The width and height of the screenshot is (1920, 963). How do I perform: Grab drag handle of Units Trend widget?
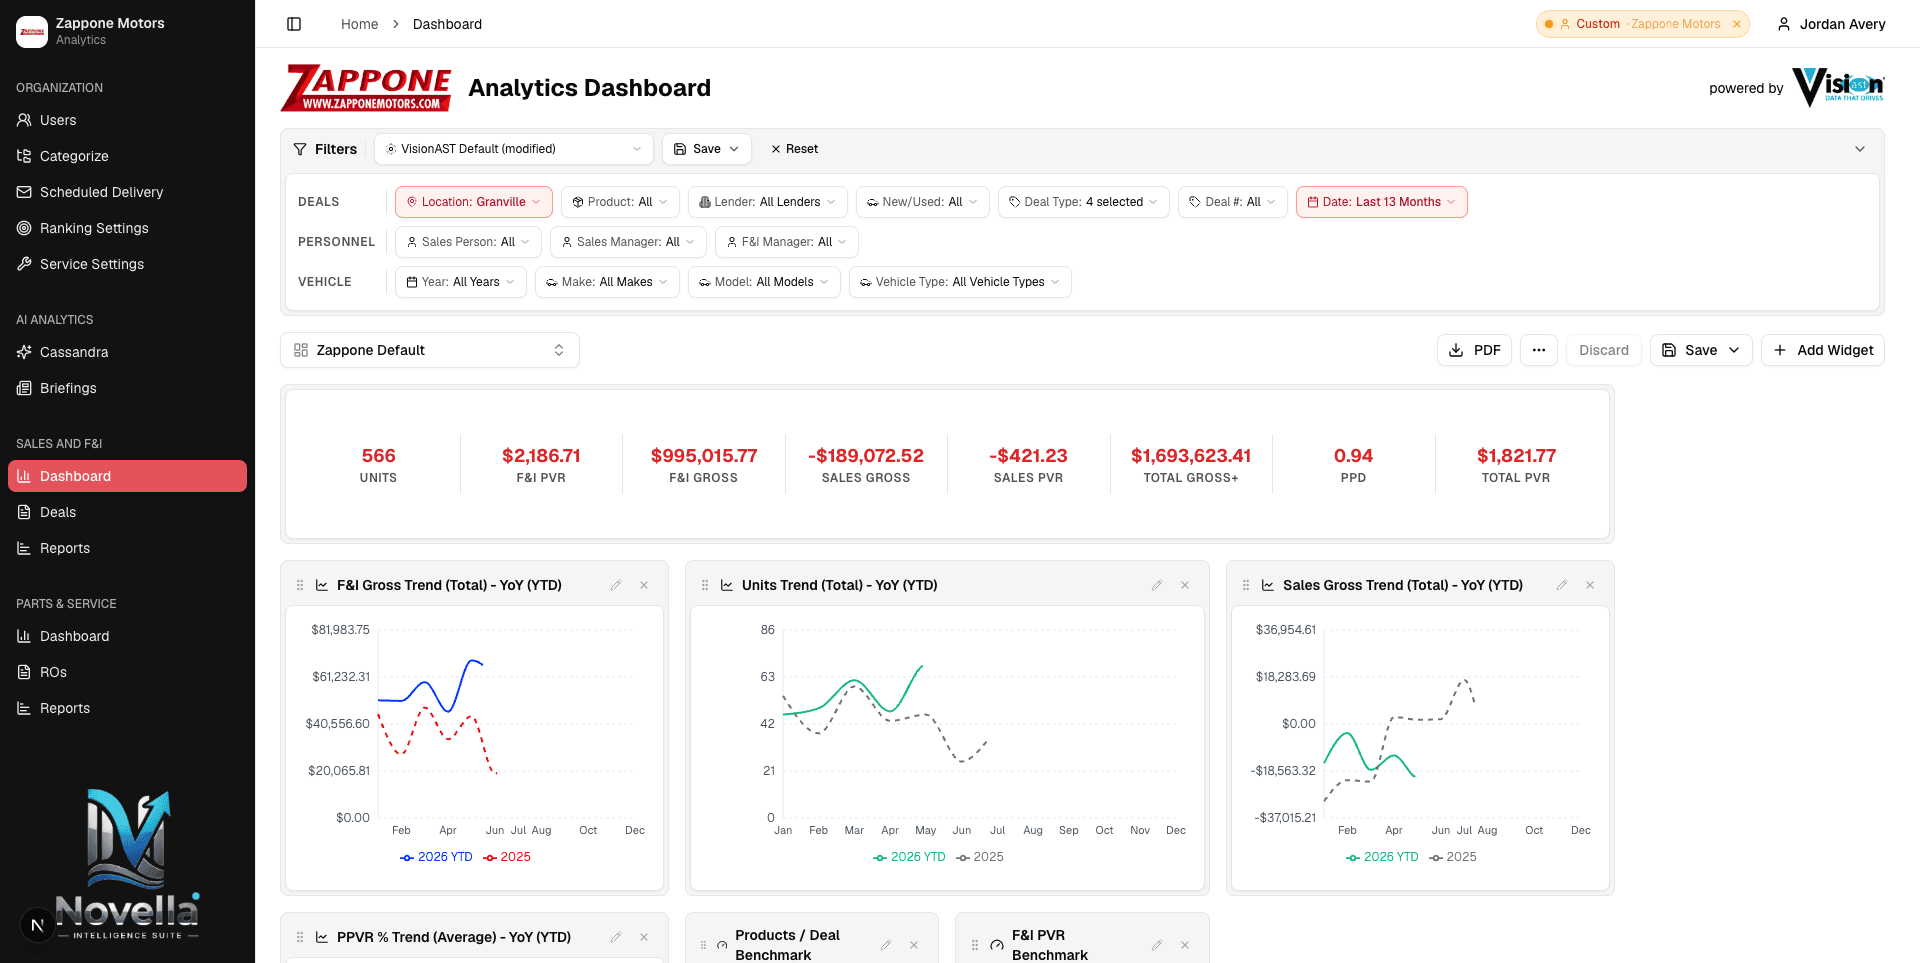click(x=705, y=585)
